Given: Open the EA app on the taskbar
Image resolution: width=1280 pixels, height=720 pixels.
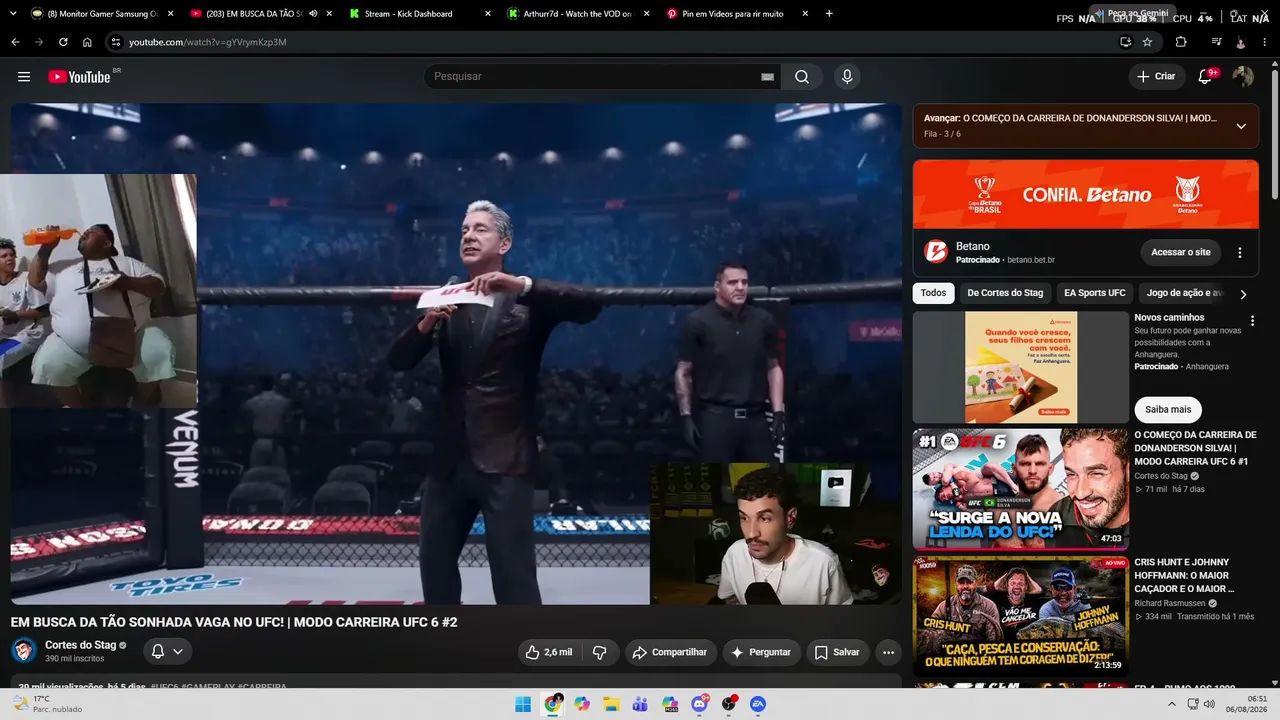Looking at the screenshot, I should [x=758, y=704].
